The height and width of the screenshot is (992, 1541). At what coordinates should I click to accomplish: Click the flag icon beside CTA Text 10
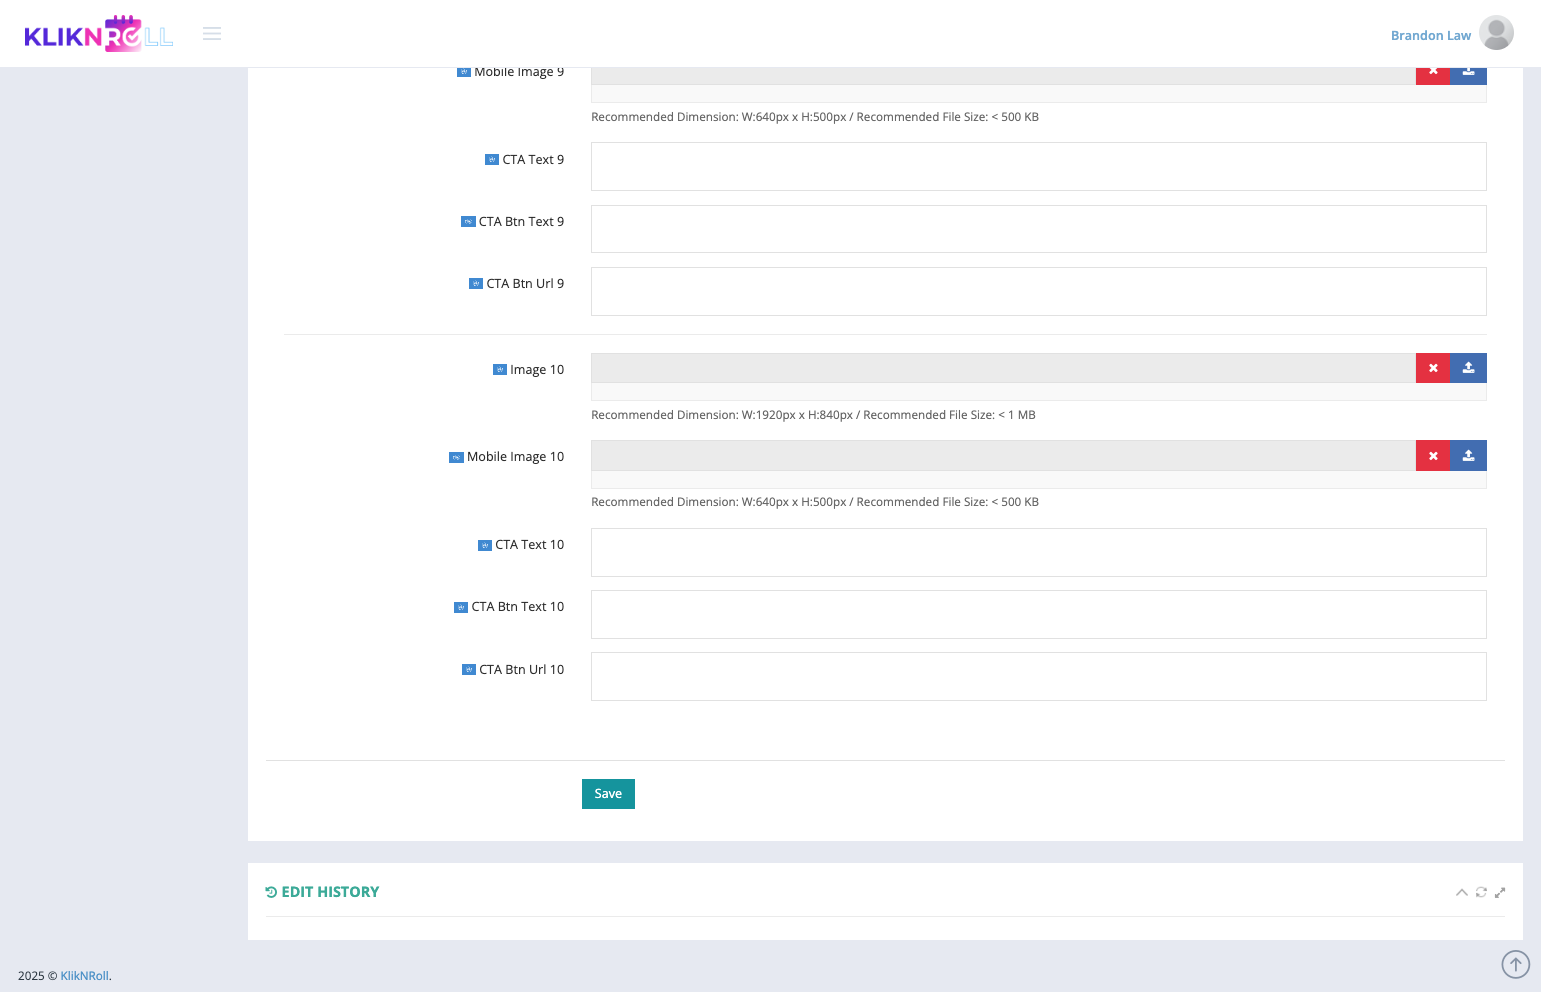click(485, 545)
